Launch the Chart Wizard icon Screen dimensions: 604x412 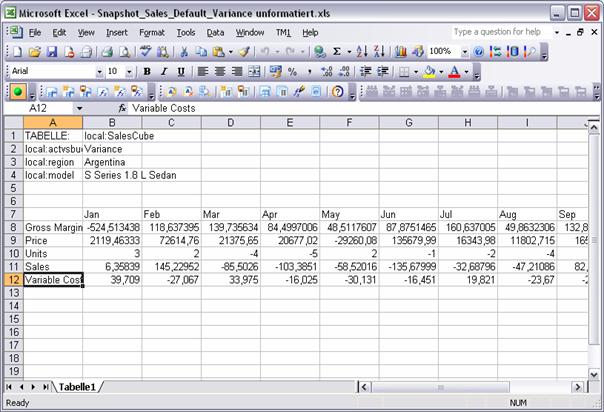pos(401,51)
